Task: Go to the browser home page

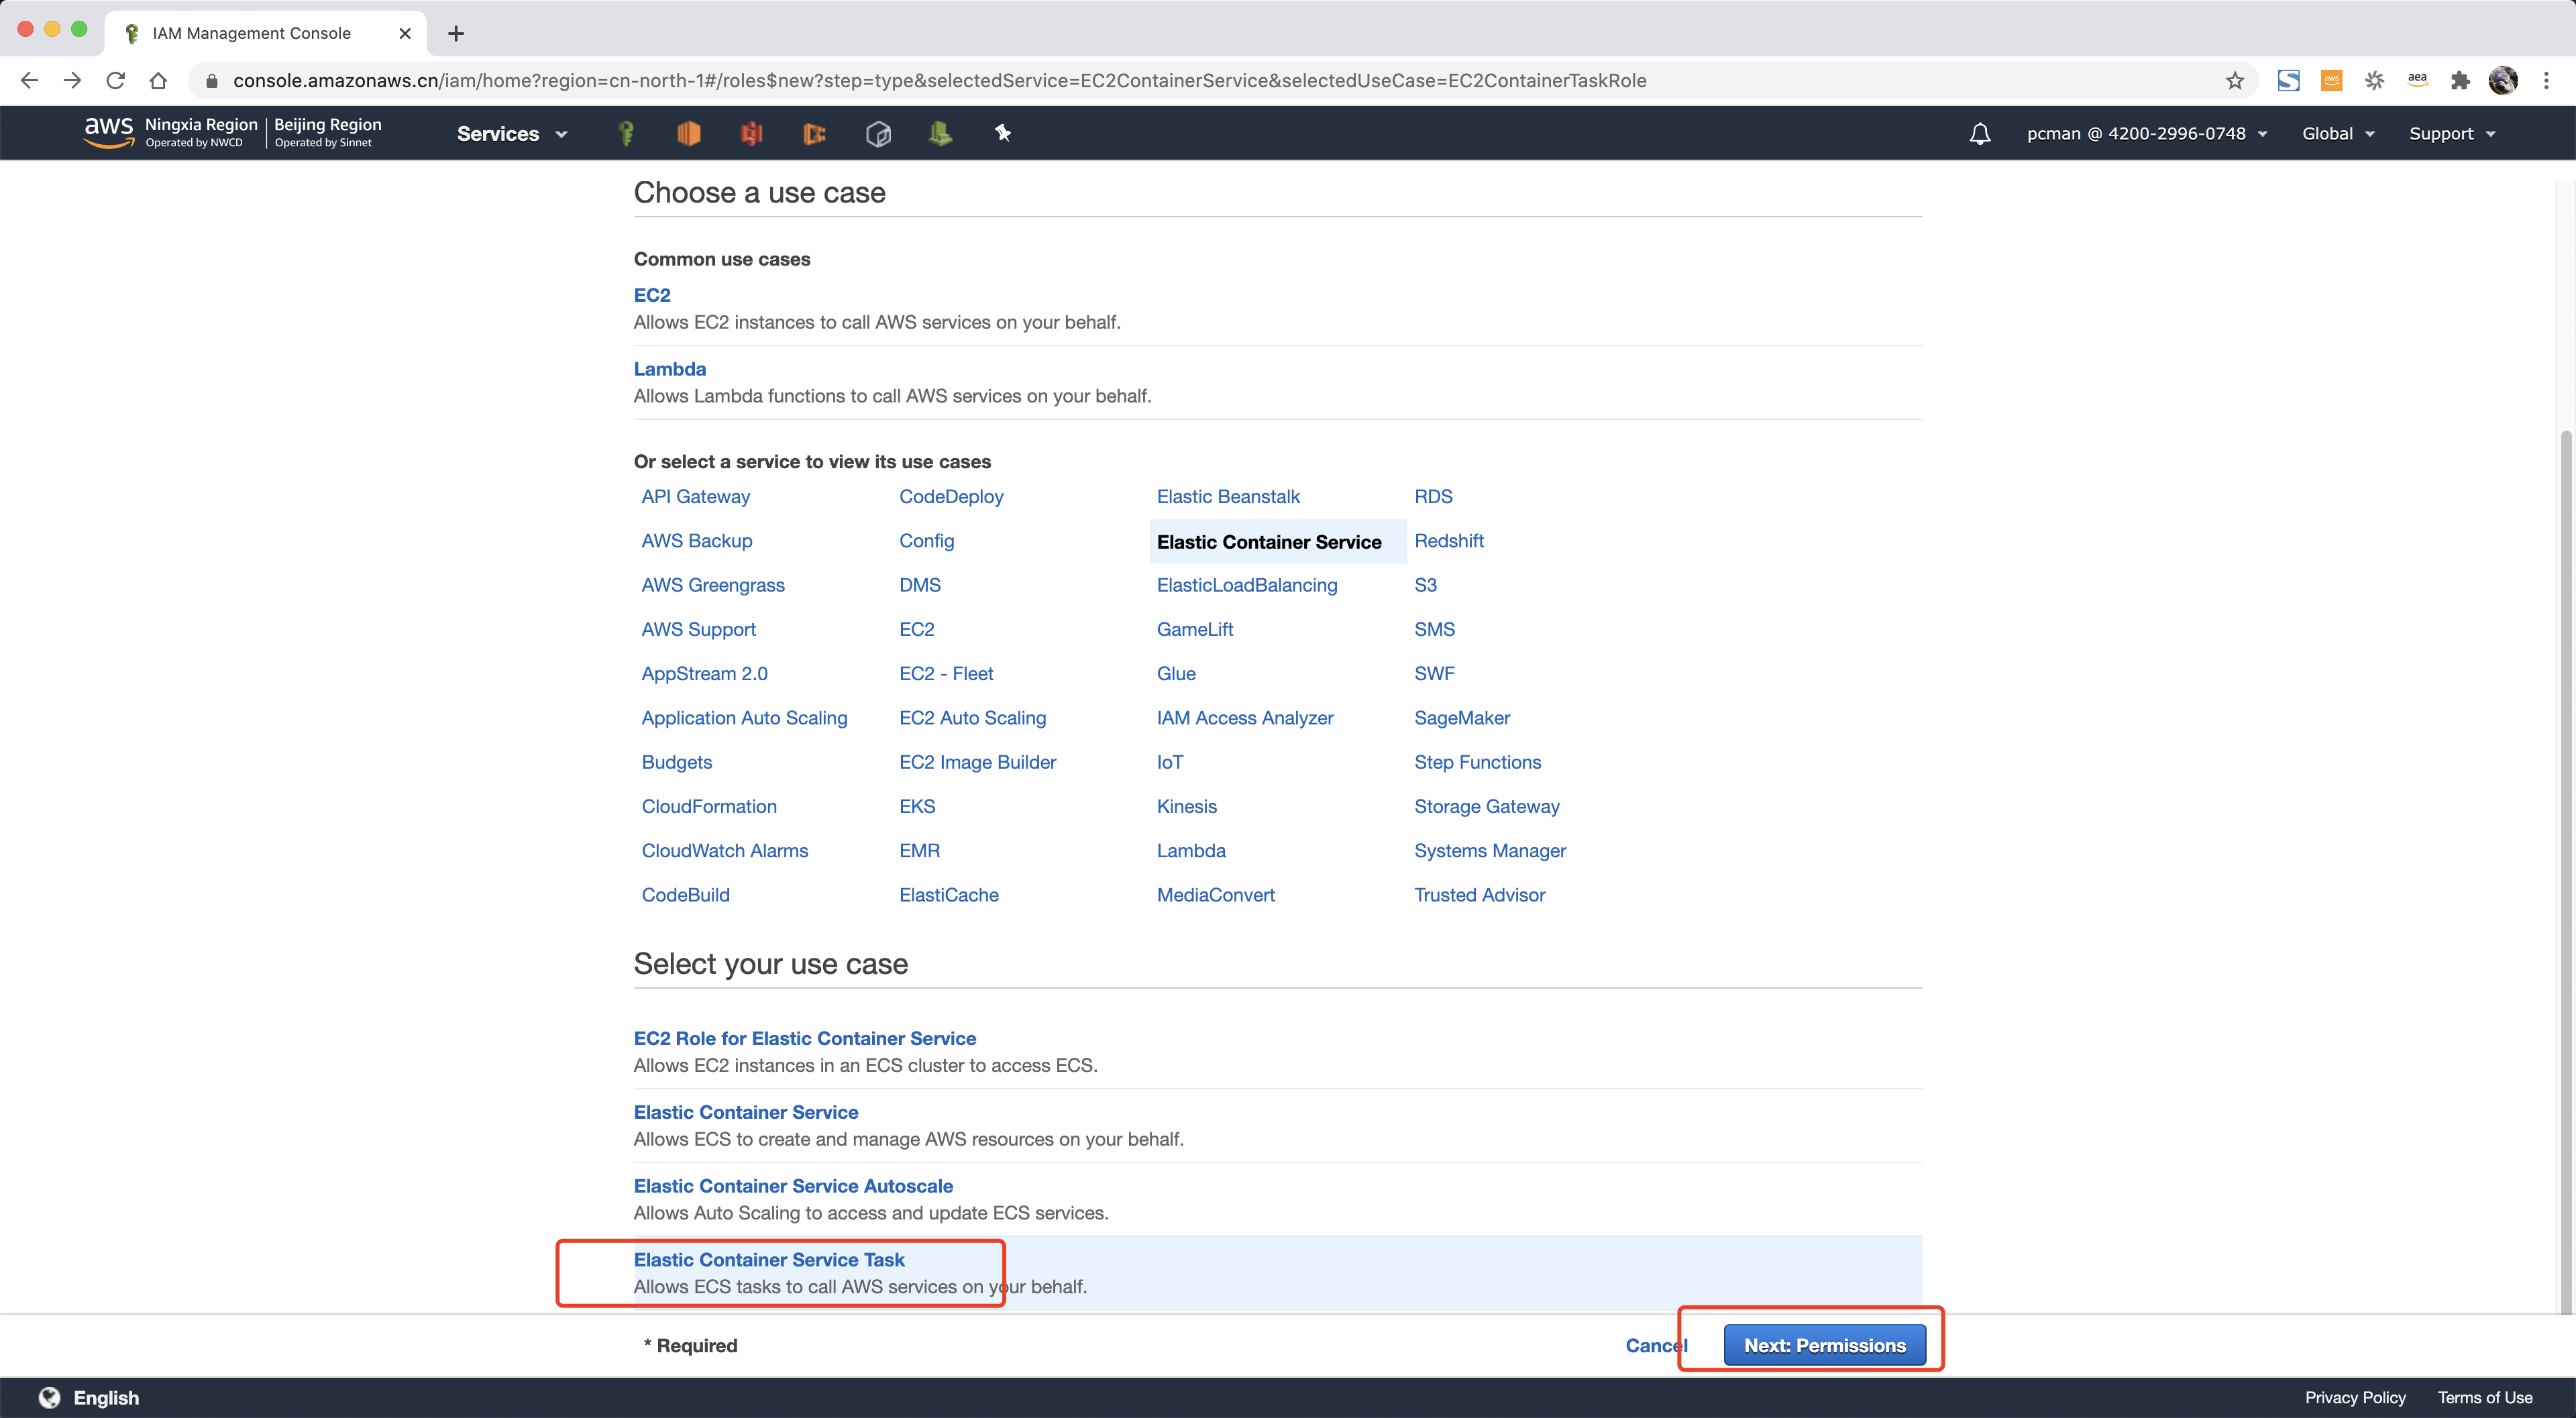Action: coord(158,81)
